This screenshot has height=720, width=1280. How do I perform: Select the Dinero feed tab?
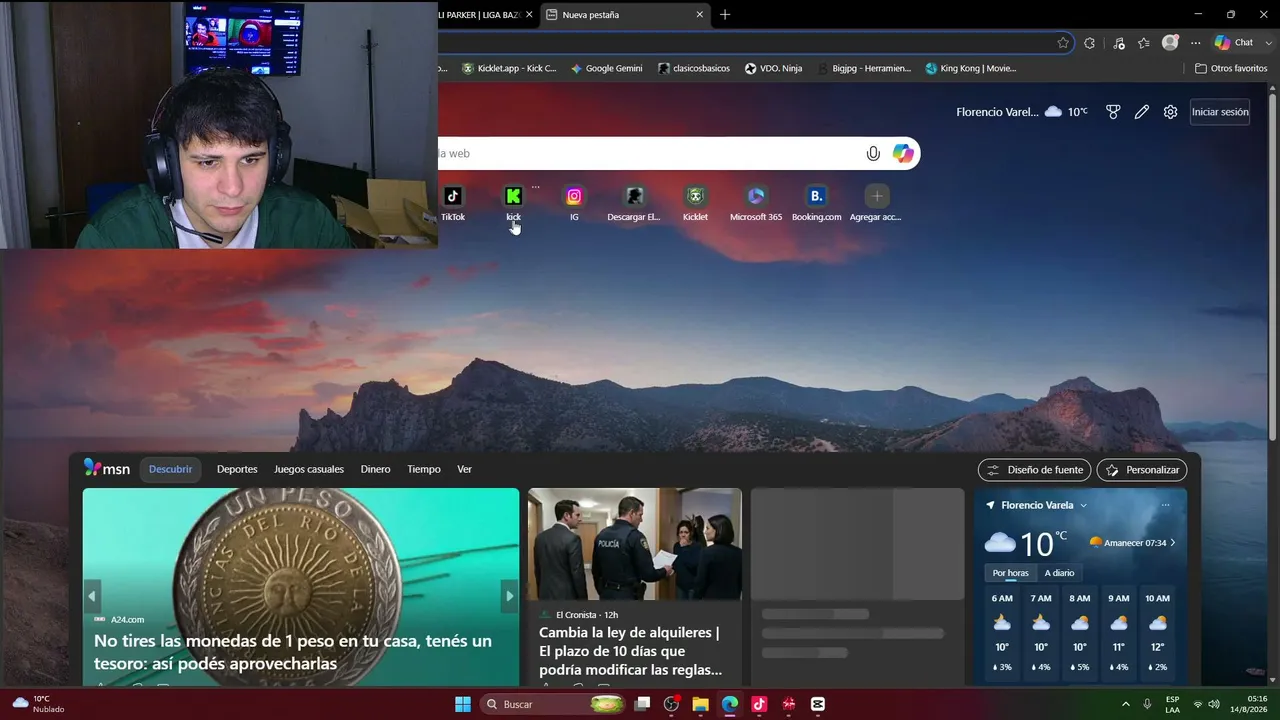[376, 469]
